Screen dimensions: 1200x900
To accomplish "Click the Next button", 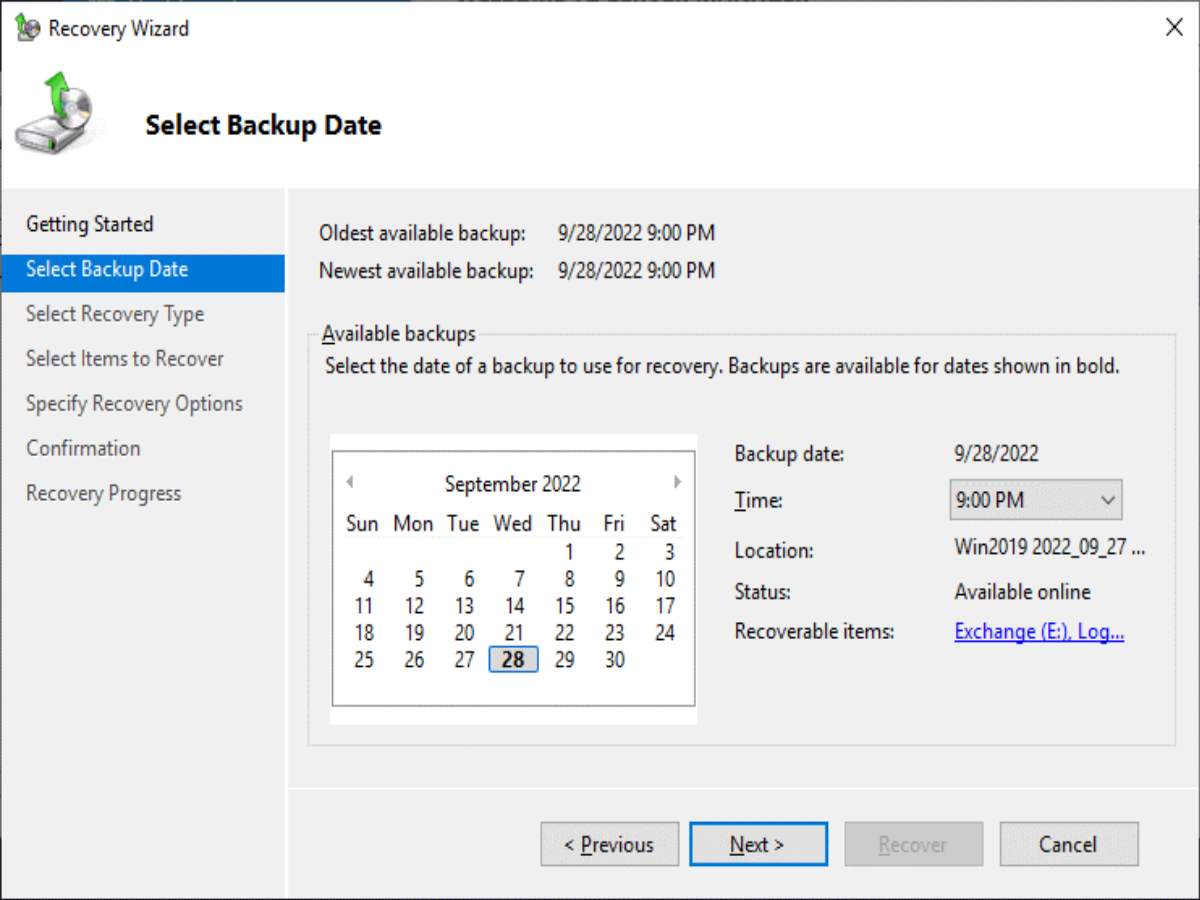I will (758, 844).
